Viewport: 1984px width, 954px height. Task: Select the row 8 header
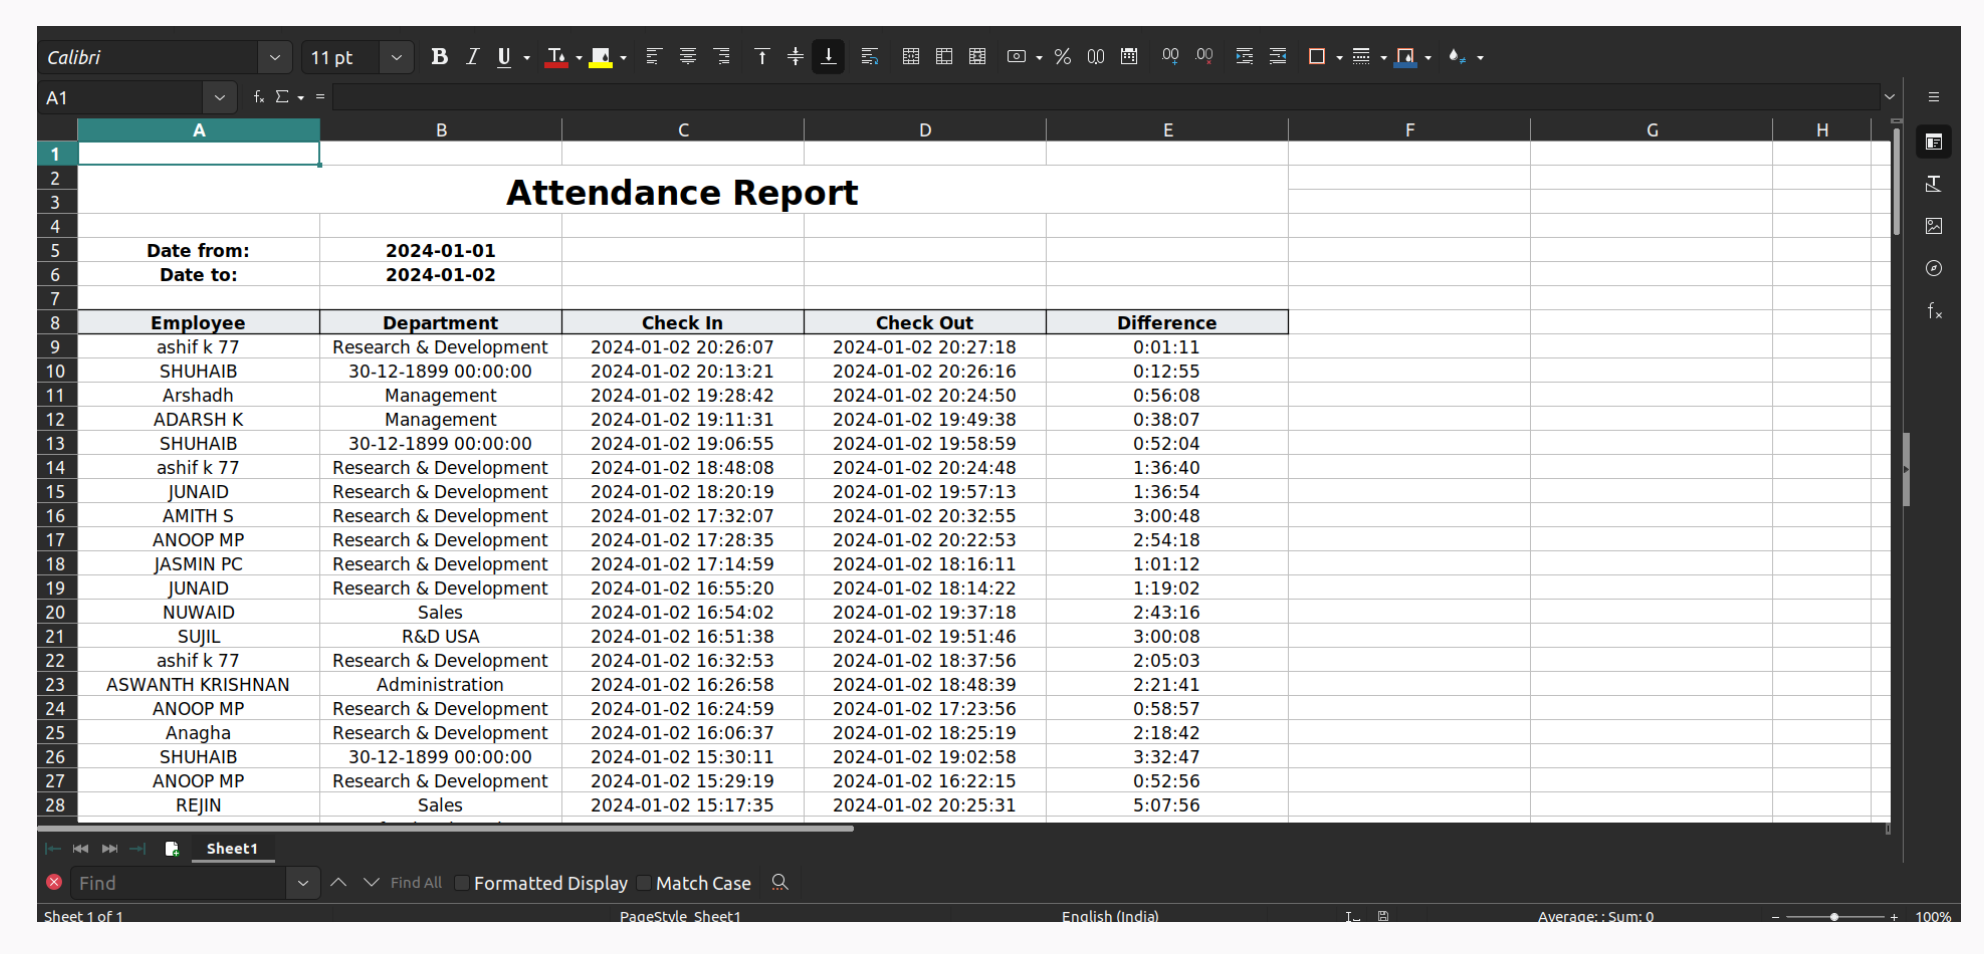[56, 323]
